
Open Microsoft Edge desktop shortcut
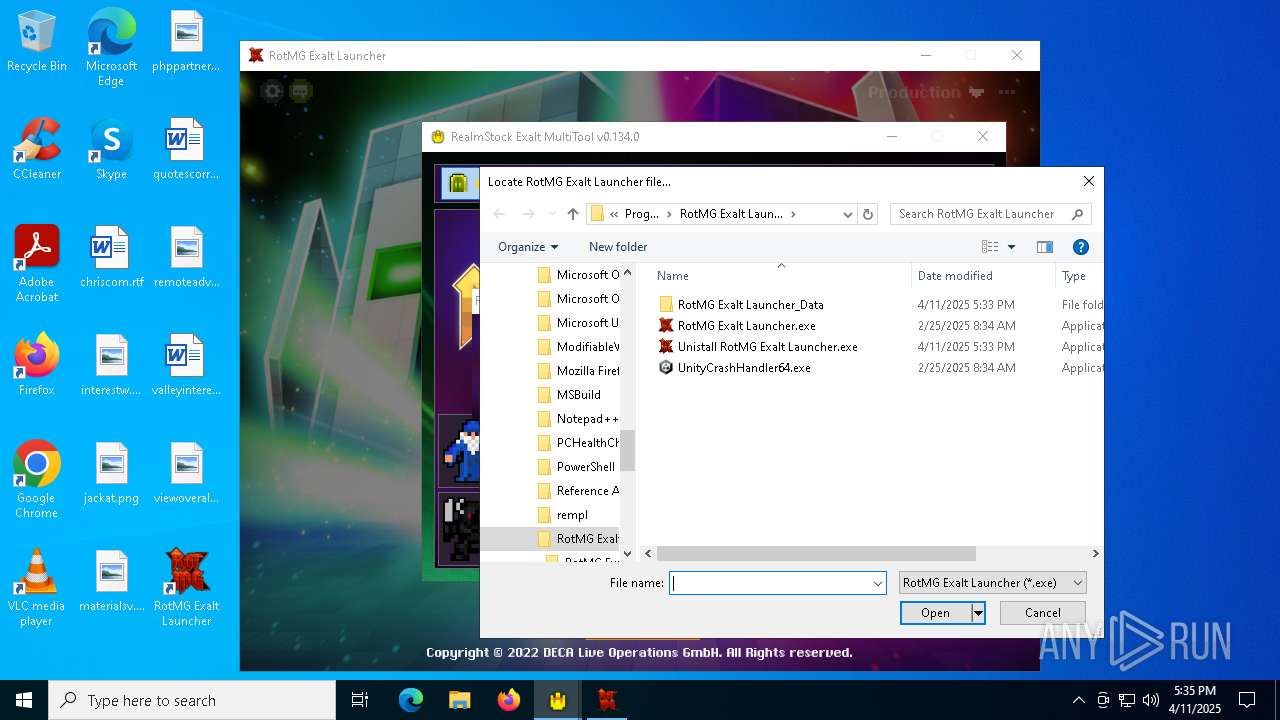click(x=111, y=48)
